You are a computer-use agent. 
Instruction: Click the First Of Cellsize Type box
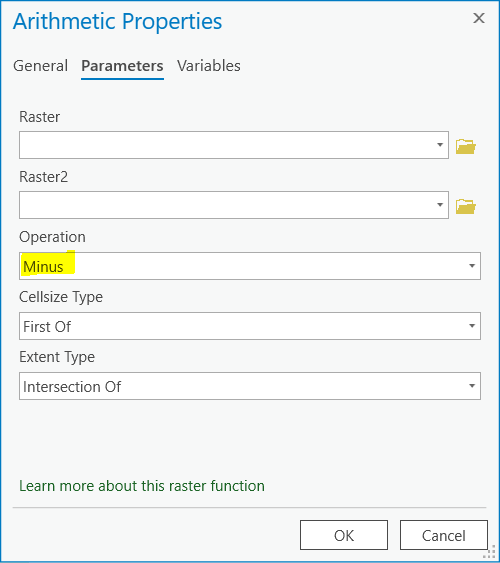(250, 326)
